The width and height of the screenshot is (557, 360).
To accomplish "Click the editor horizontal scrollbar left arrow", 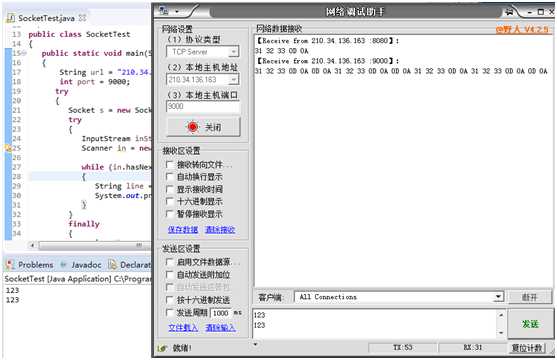I will [32, 245].
